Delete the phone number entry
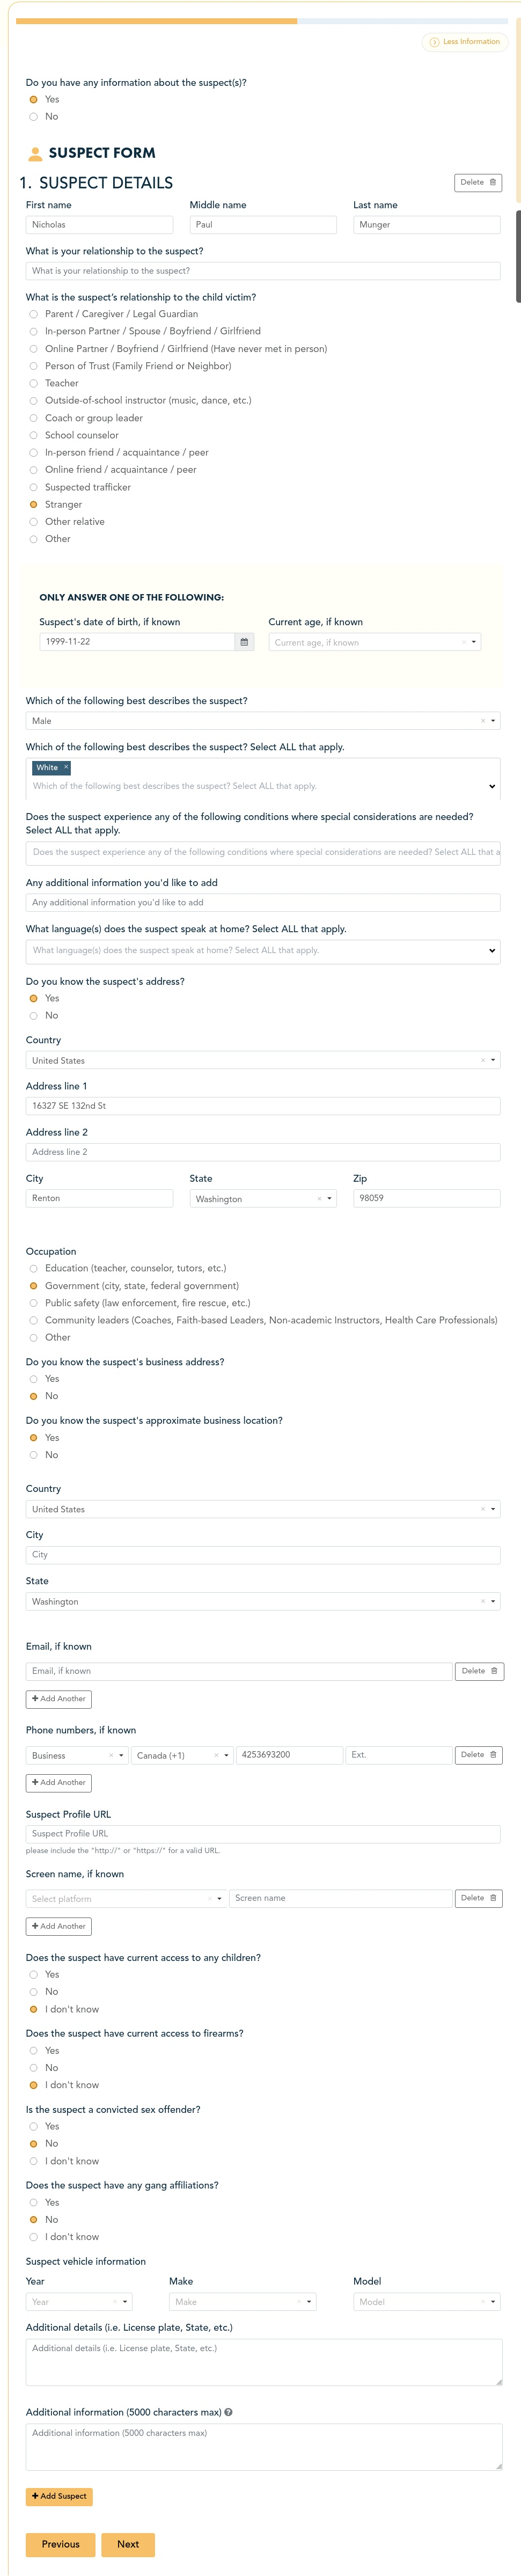This screenshot has width=521, height=2576. tap(479, 1755)
